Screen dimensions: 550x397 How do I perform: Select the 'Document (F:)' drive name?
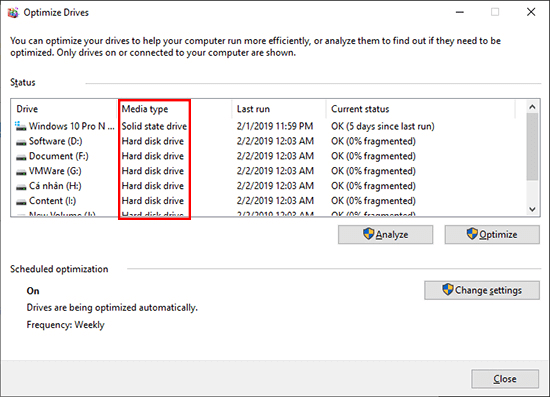(59, 156)
